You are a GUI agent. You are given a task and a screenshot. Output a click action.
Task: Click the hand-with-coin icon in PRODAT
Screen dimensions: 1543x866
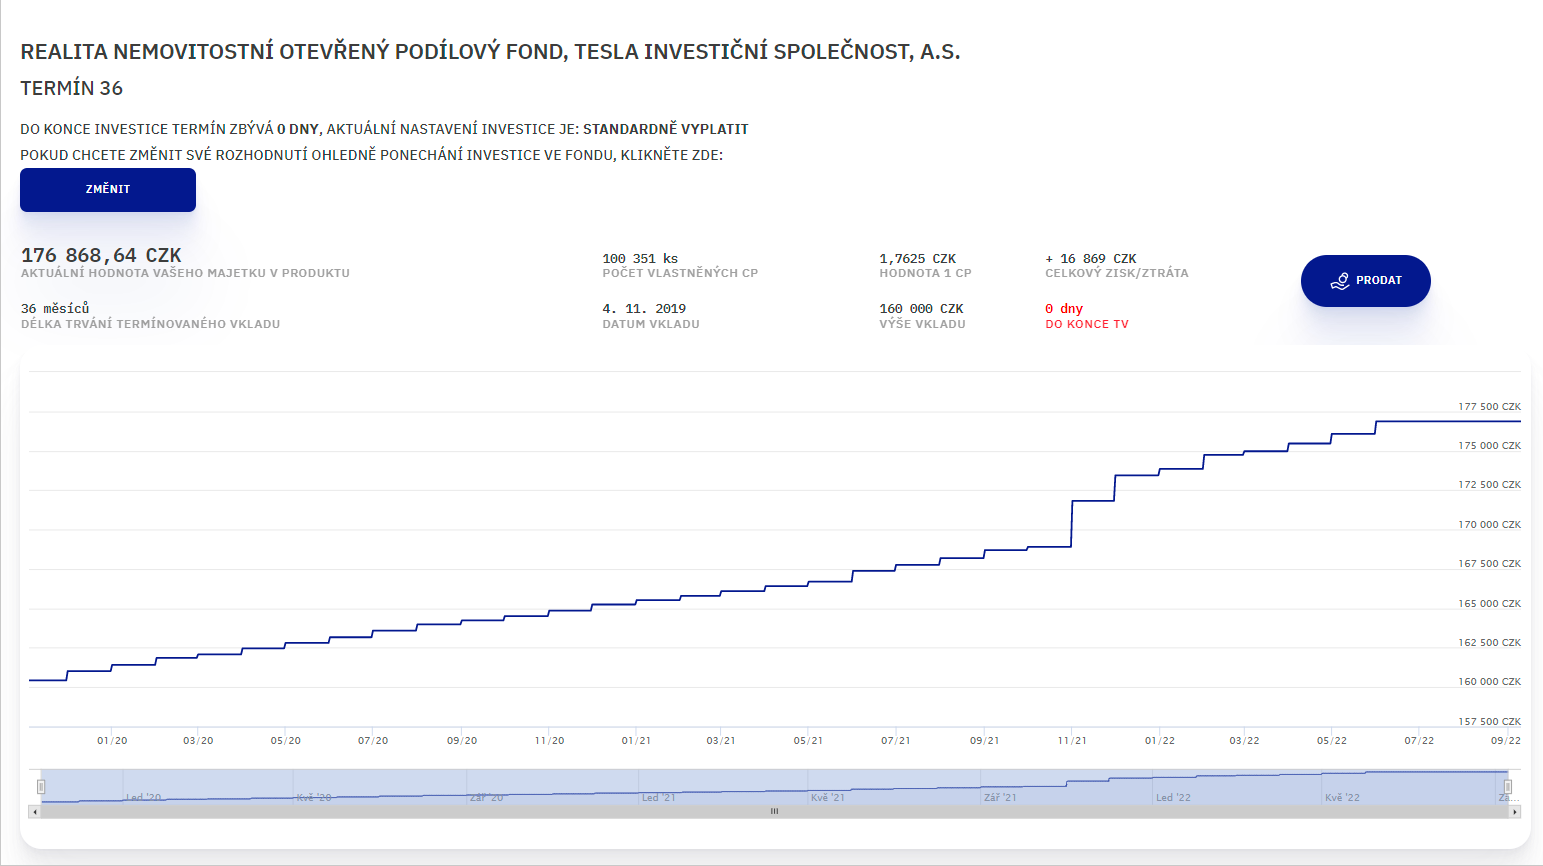click(1340, 281)
